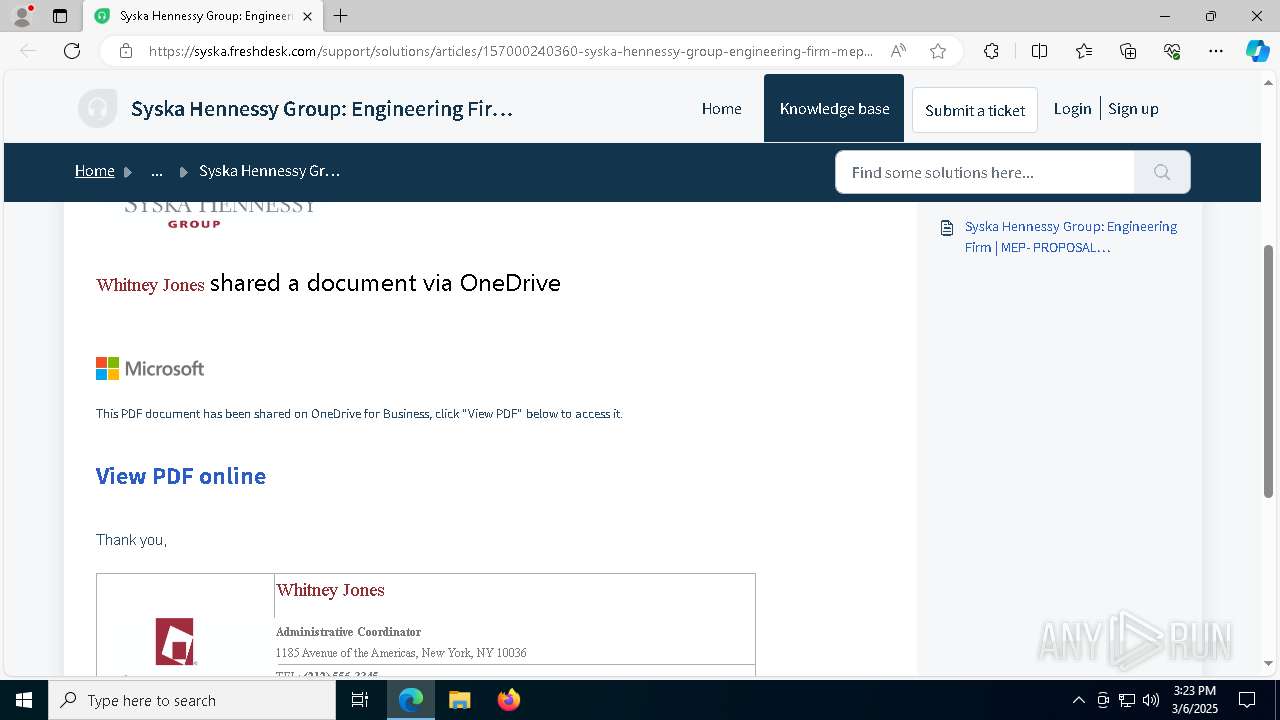Image resolution: width=1280 pixels, height=720 pixels.
Task: Open Browser essentials heart icon
Action: point(1172,51)
